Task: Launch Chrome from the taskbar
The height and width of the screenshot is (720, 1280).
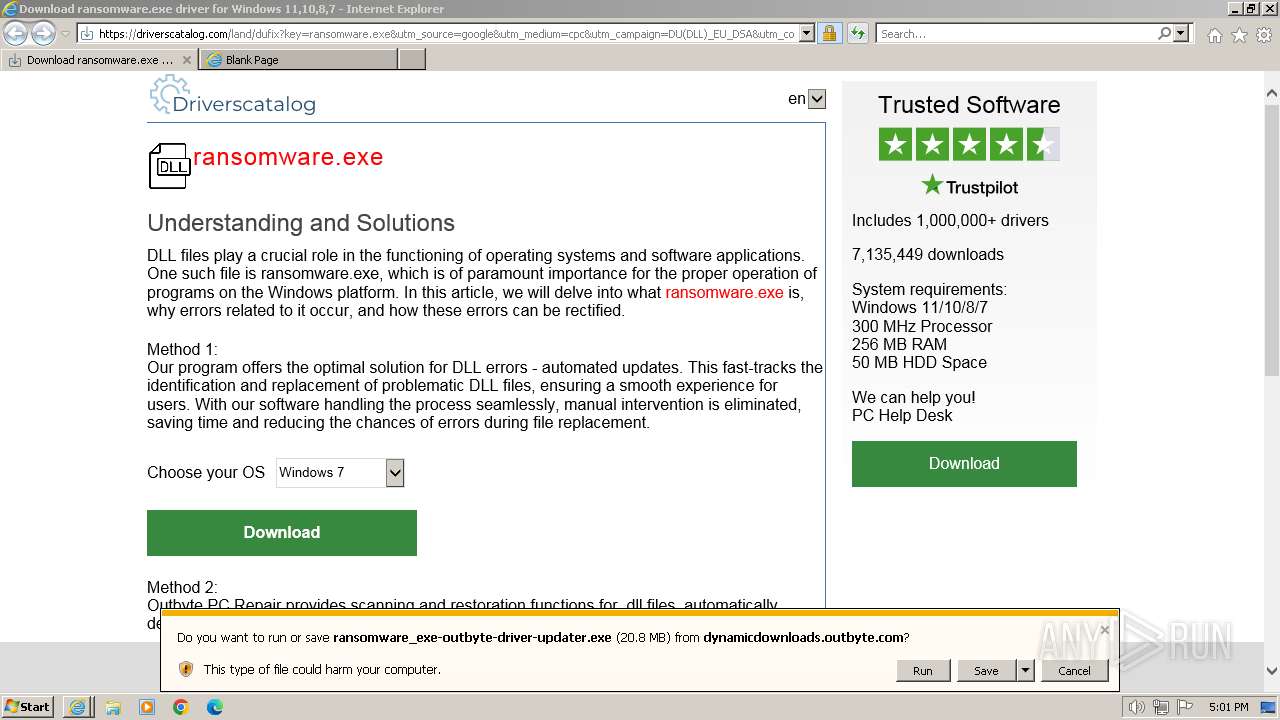Action: click(181, 707)
